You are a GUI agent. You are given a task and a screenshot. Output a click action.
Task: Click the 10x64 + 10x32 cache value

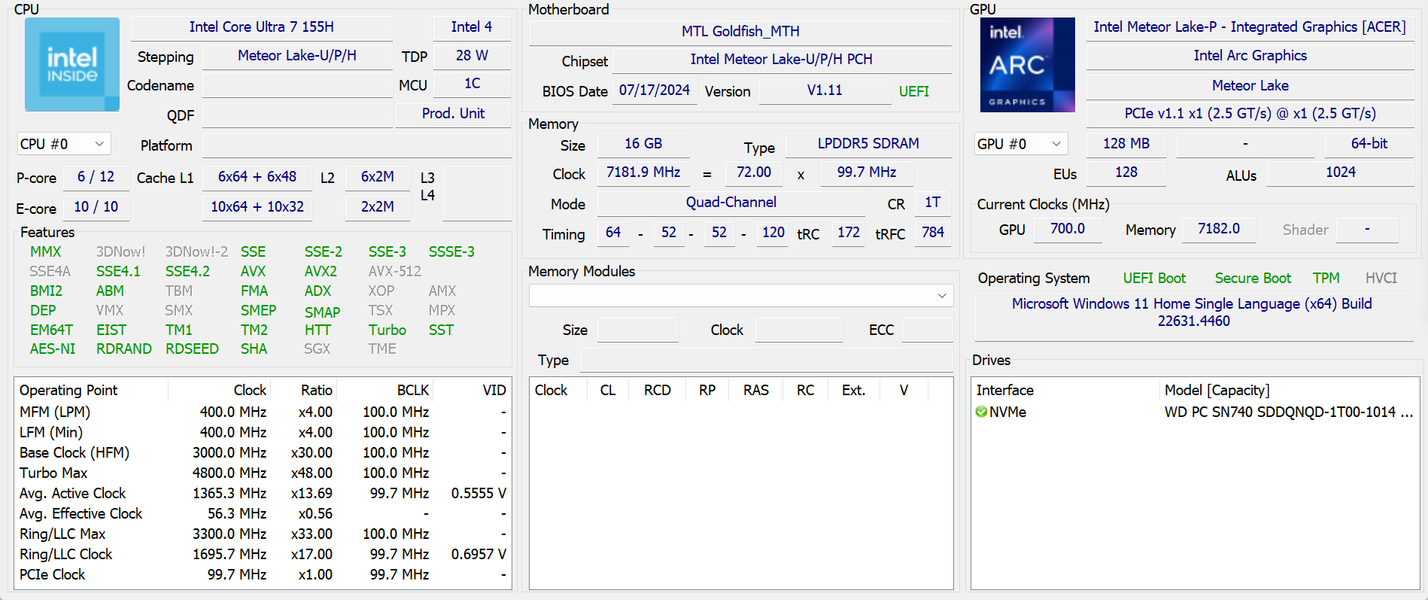(x=257, y=207)
